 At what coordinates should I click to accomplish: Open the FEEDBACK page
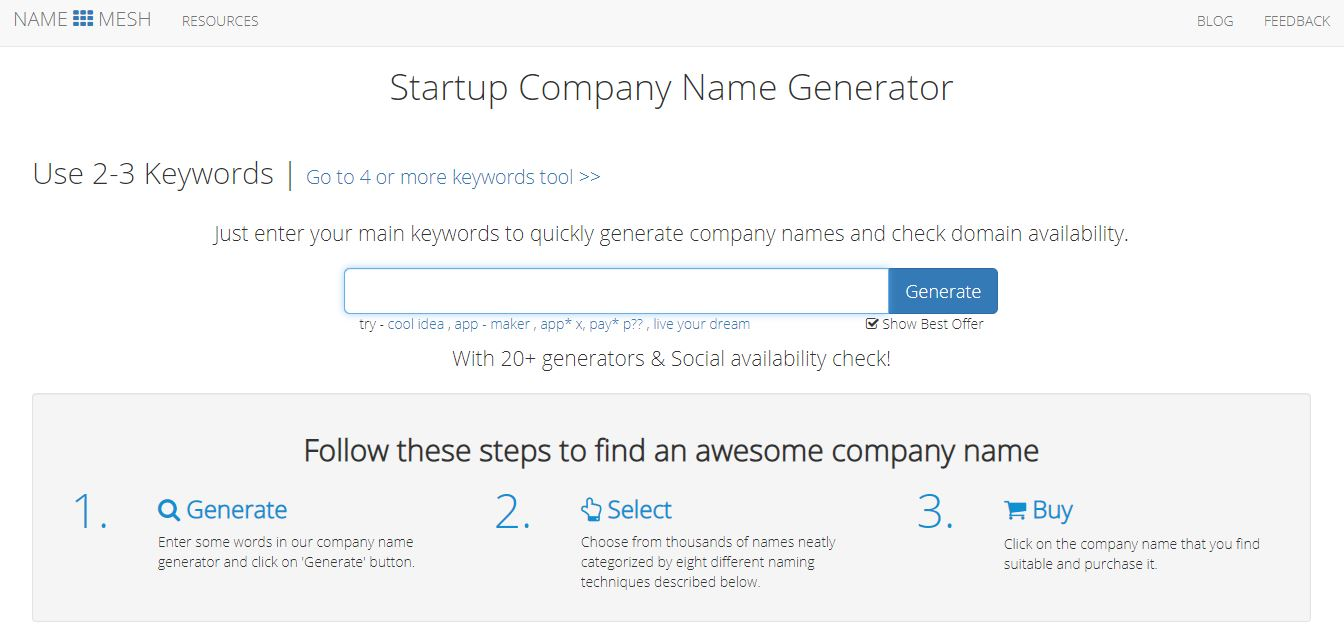1296,20
